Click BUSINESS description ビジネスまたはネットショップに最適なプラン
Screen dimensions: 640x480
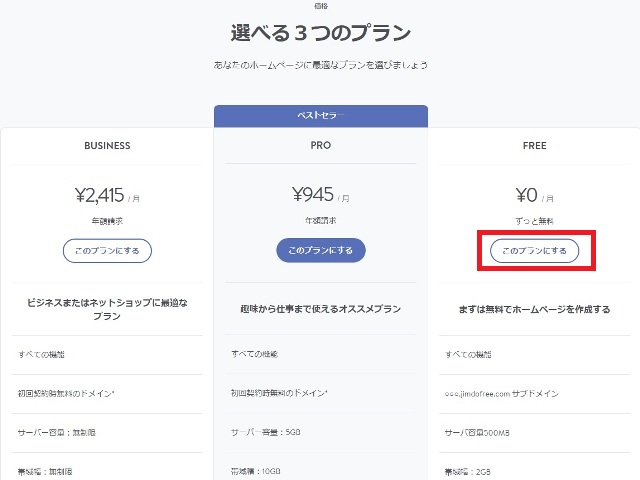pos(107,308)
